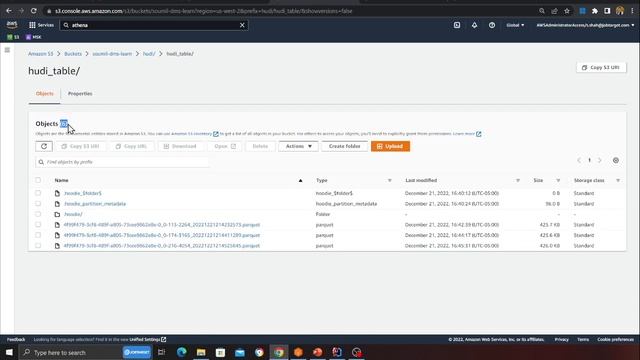Image resolution: width=640 pixels, height=360 pixels.
Task: Click the orange Upload button
Action: pos(390,146)
